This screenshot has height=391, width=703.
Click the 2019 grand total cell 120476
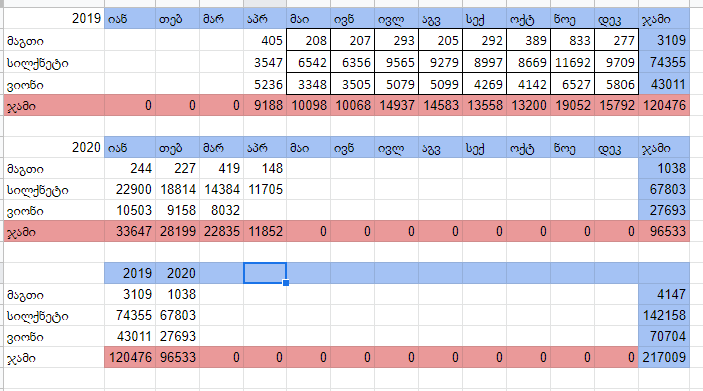664,106
